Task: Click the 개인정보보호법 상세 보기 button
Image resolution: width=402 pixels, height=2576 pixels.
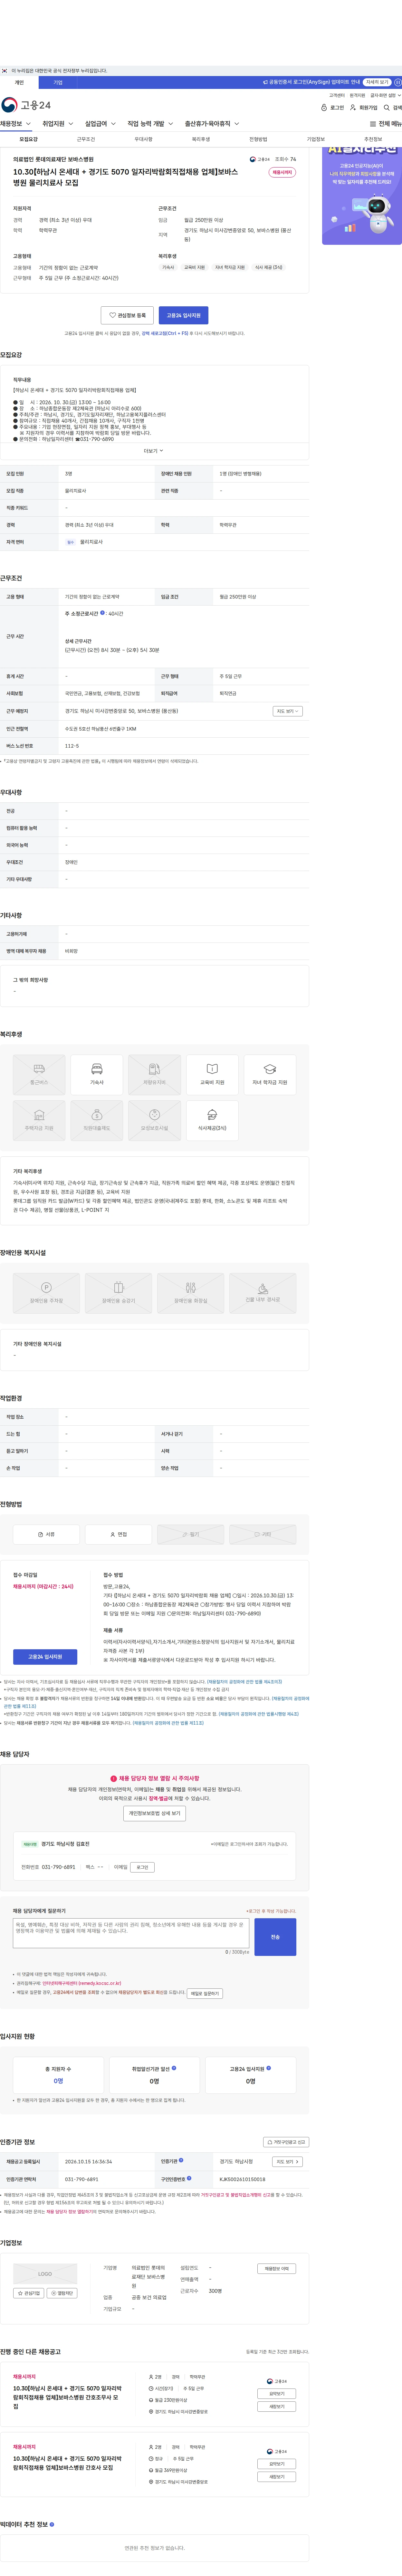Action: pos(154,1813)
